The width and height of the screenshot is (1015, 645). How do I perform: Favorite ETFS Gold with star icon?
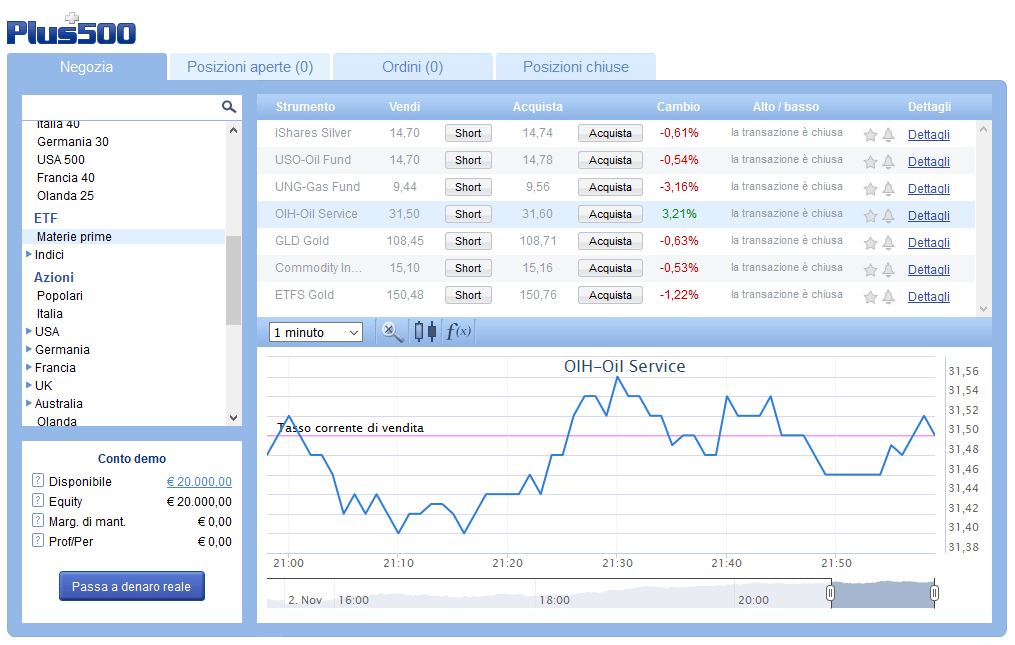[870, 297]
